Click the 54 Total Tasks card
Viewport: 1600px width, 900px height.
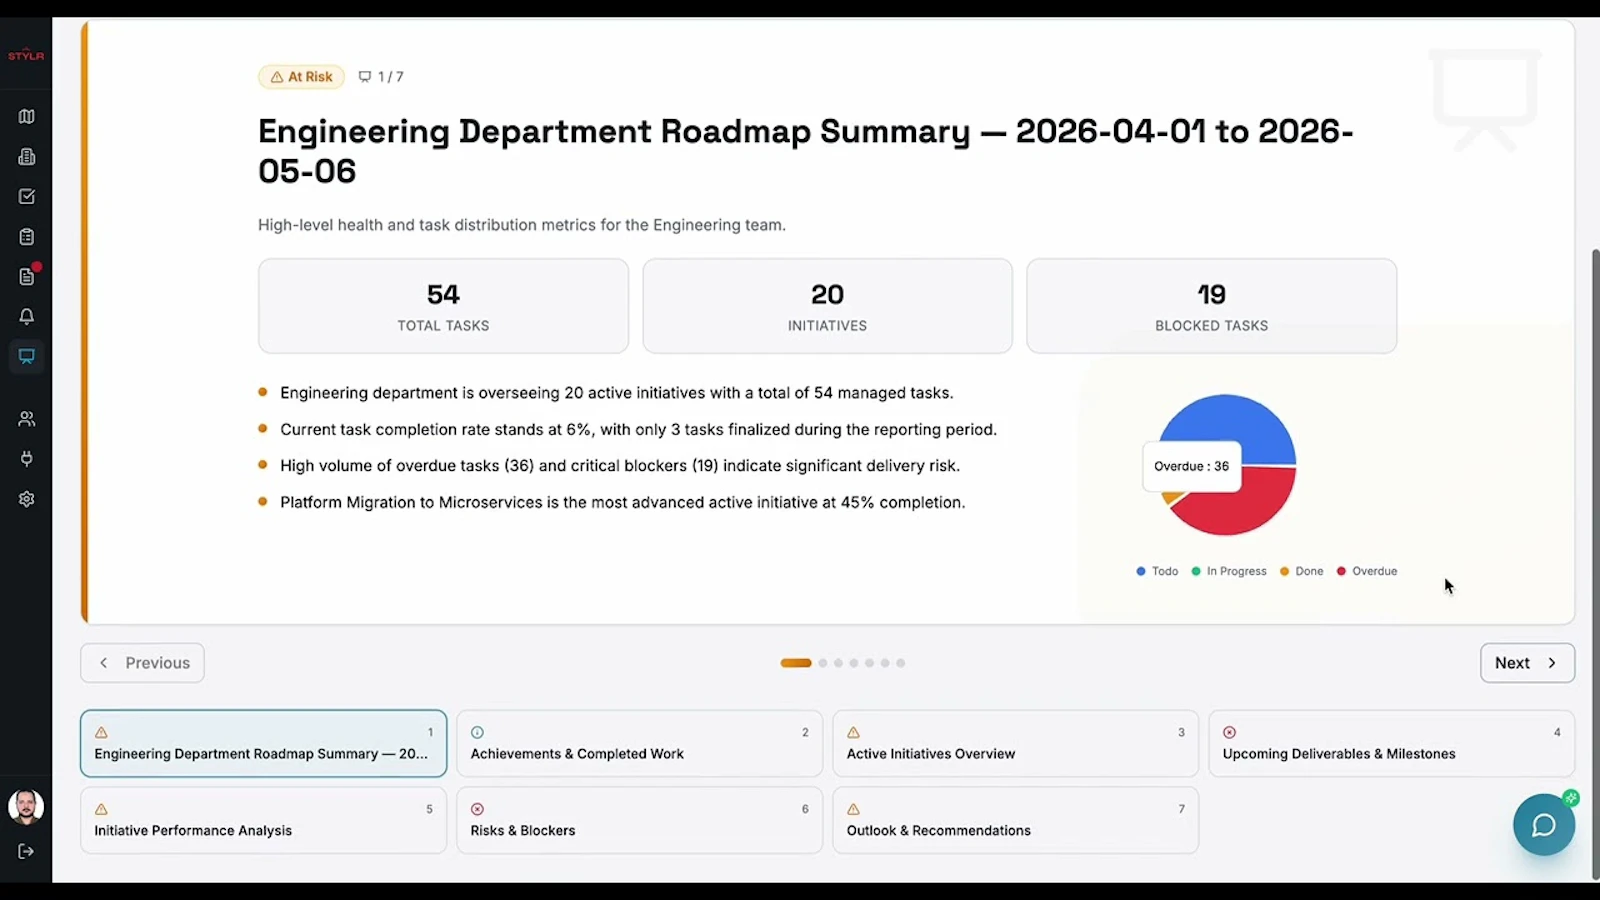point(443,306)
